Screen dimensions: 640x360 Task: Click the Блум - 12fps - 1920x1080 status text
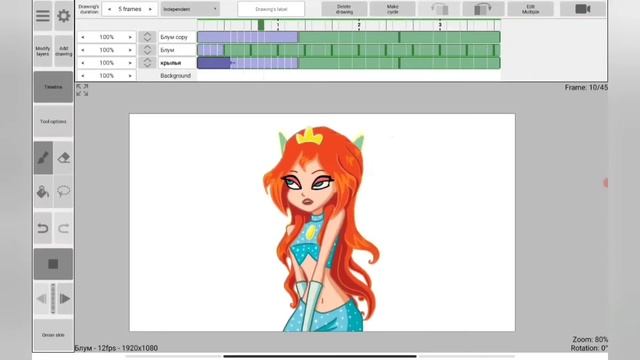pyautogui.click(x=116, y=348)
